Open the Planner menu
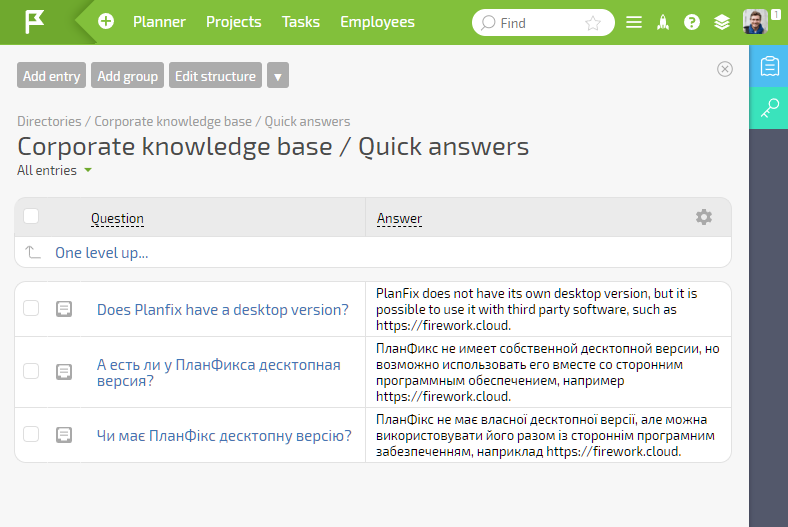 159,22
